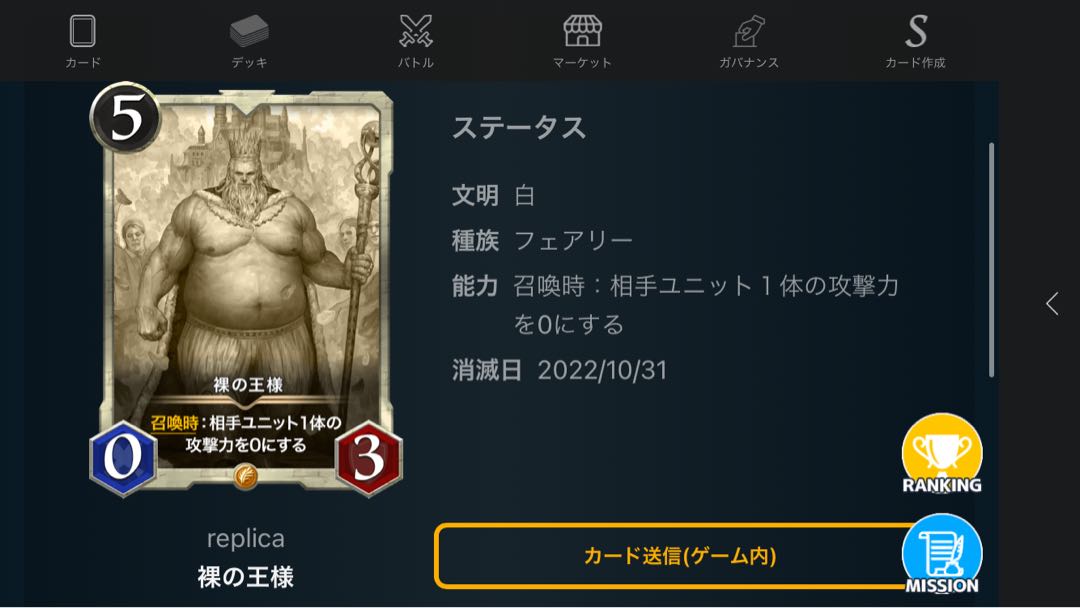Select the カード作成 S icon
The height and width of the screenshot is (608, 1080).
(915, 32)
